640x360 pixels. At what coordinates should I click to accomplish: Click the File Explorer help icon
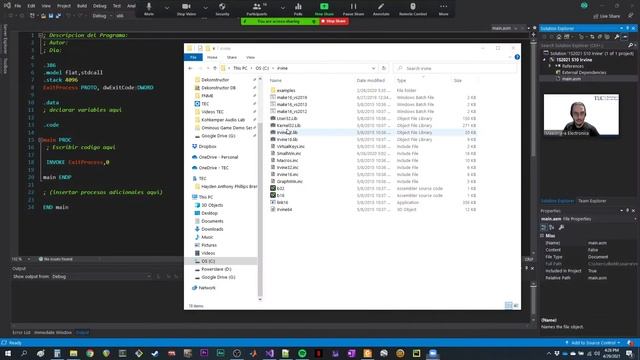click(x=517, y=57)
